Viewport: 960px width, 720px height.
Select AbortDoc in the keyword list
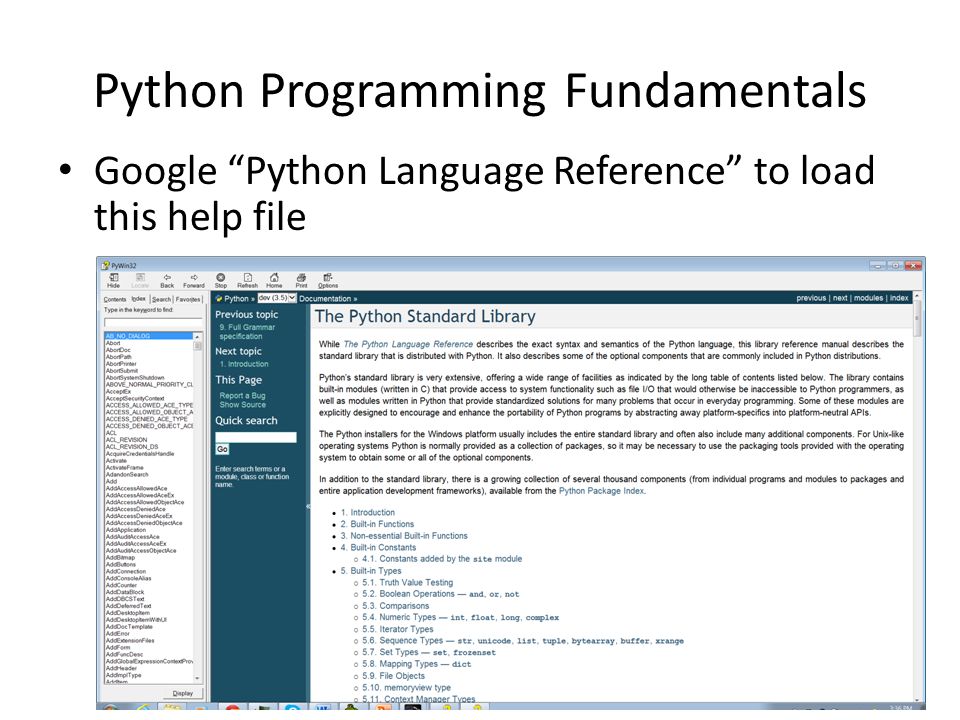click(x=118, y=350)
